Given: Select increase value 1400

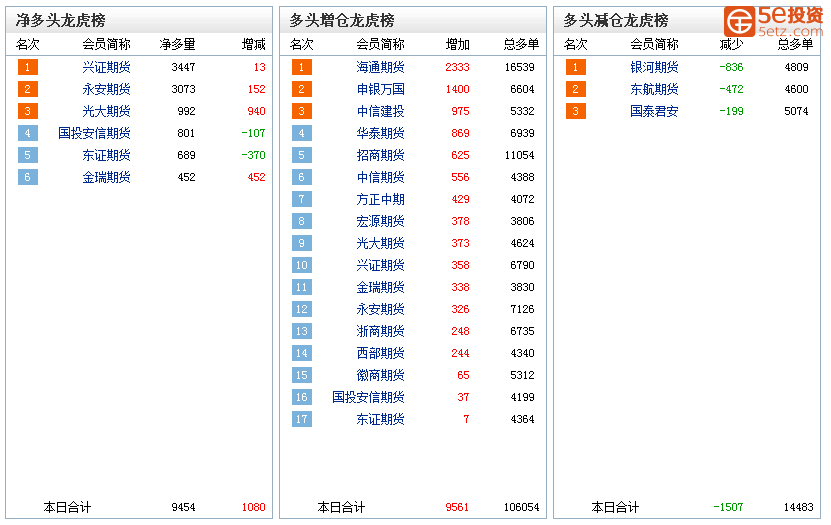Looking at the screenshot, I should [x=457, y=89].
